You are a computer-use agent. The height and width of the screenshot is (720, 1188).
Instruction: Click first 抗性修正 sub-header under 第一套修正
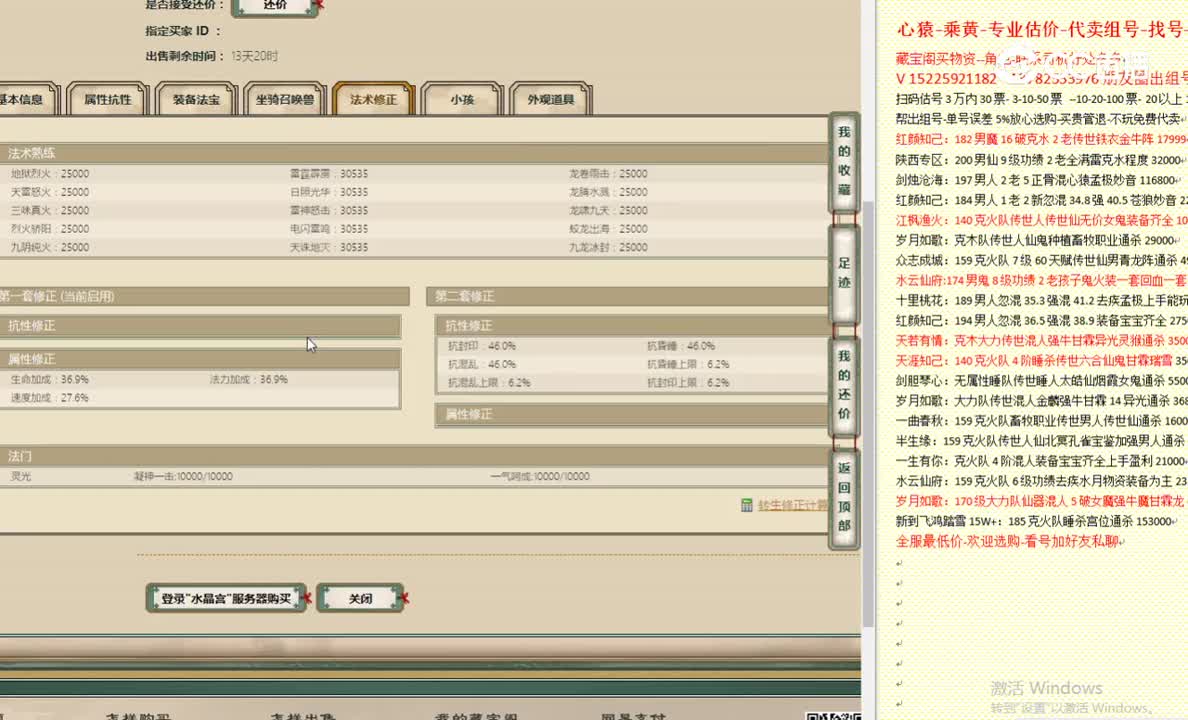200,326
